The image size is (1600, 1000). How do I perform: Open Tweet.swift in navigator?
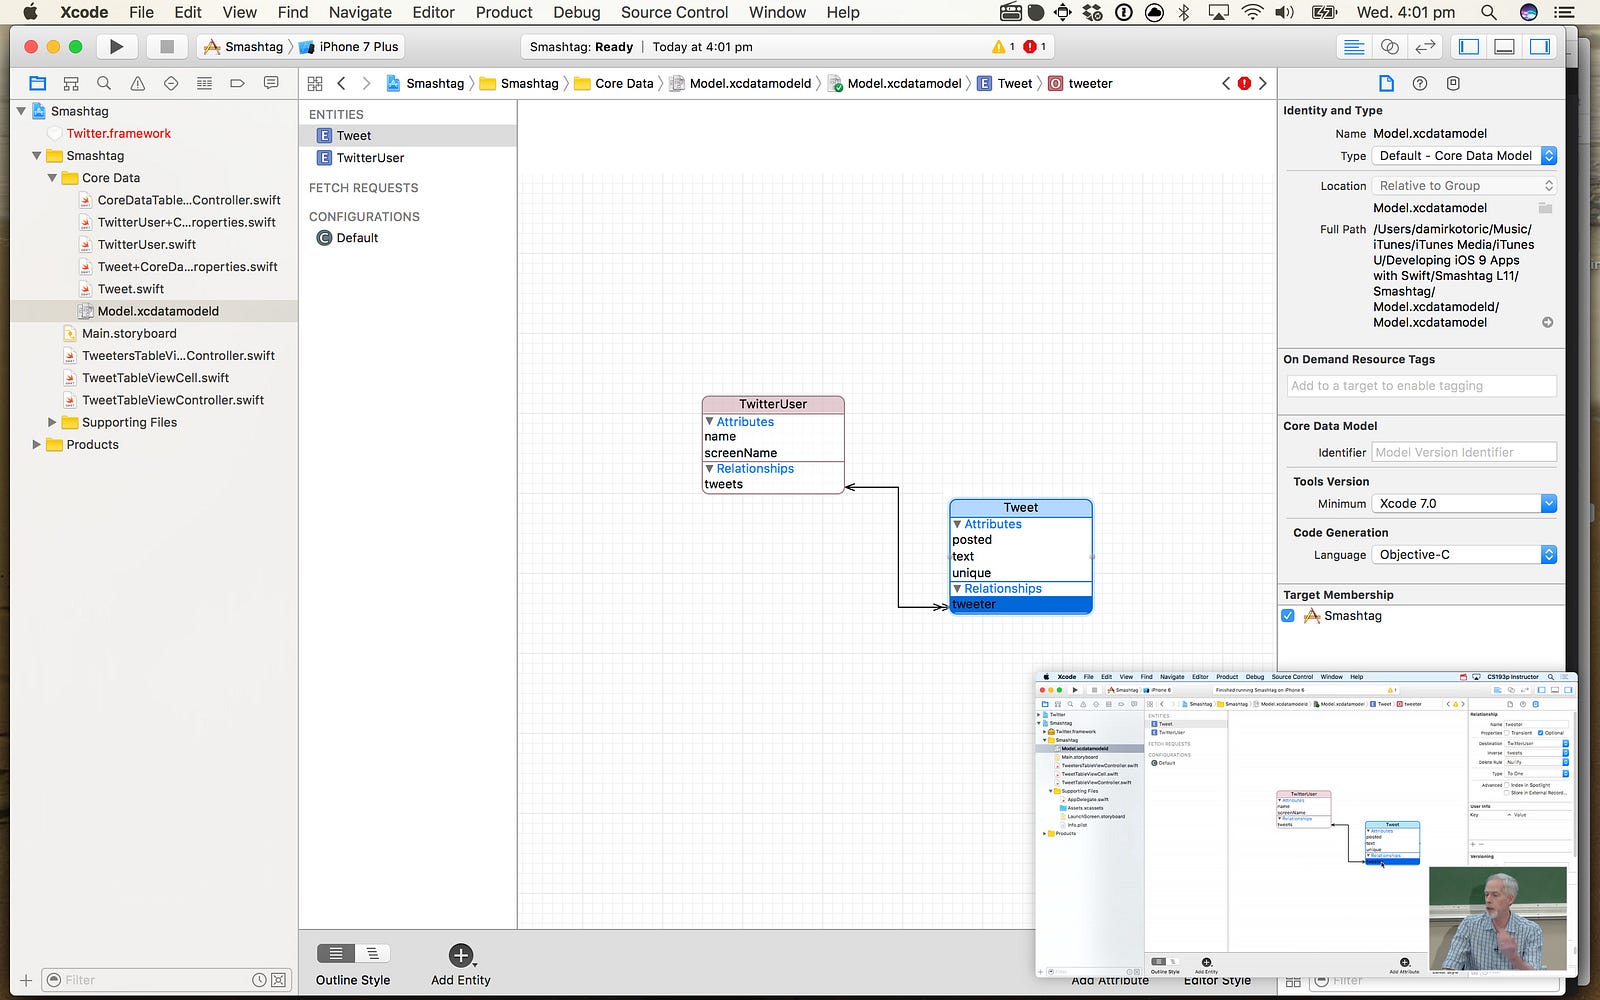click(x=130, y=289)
